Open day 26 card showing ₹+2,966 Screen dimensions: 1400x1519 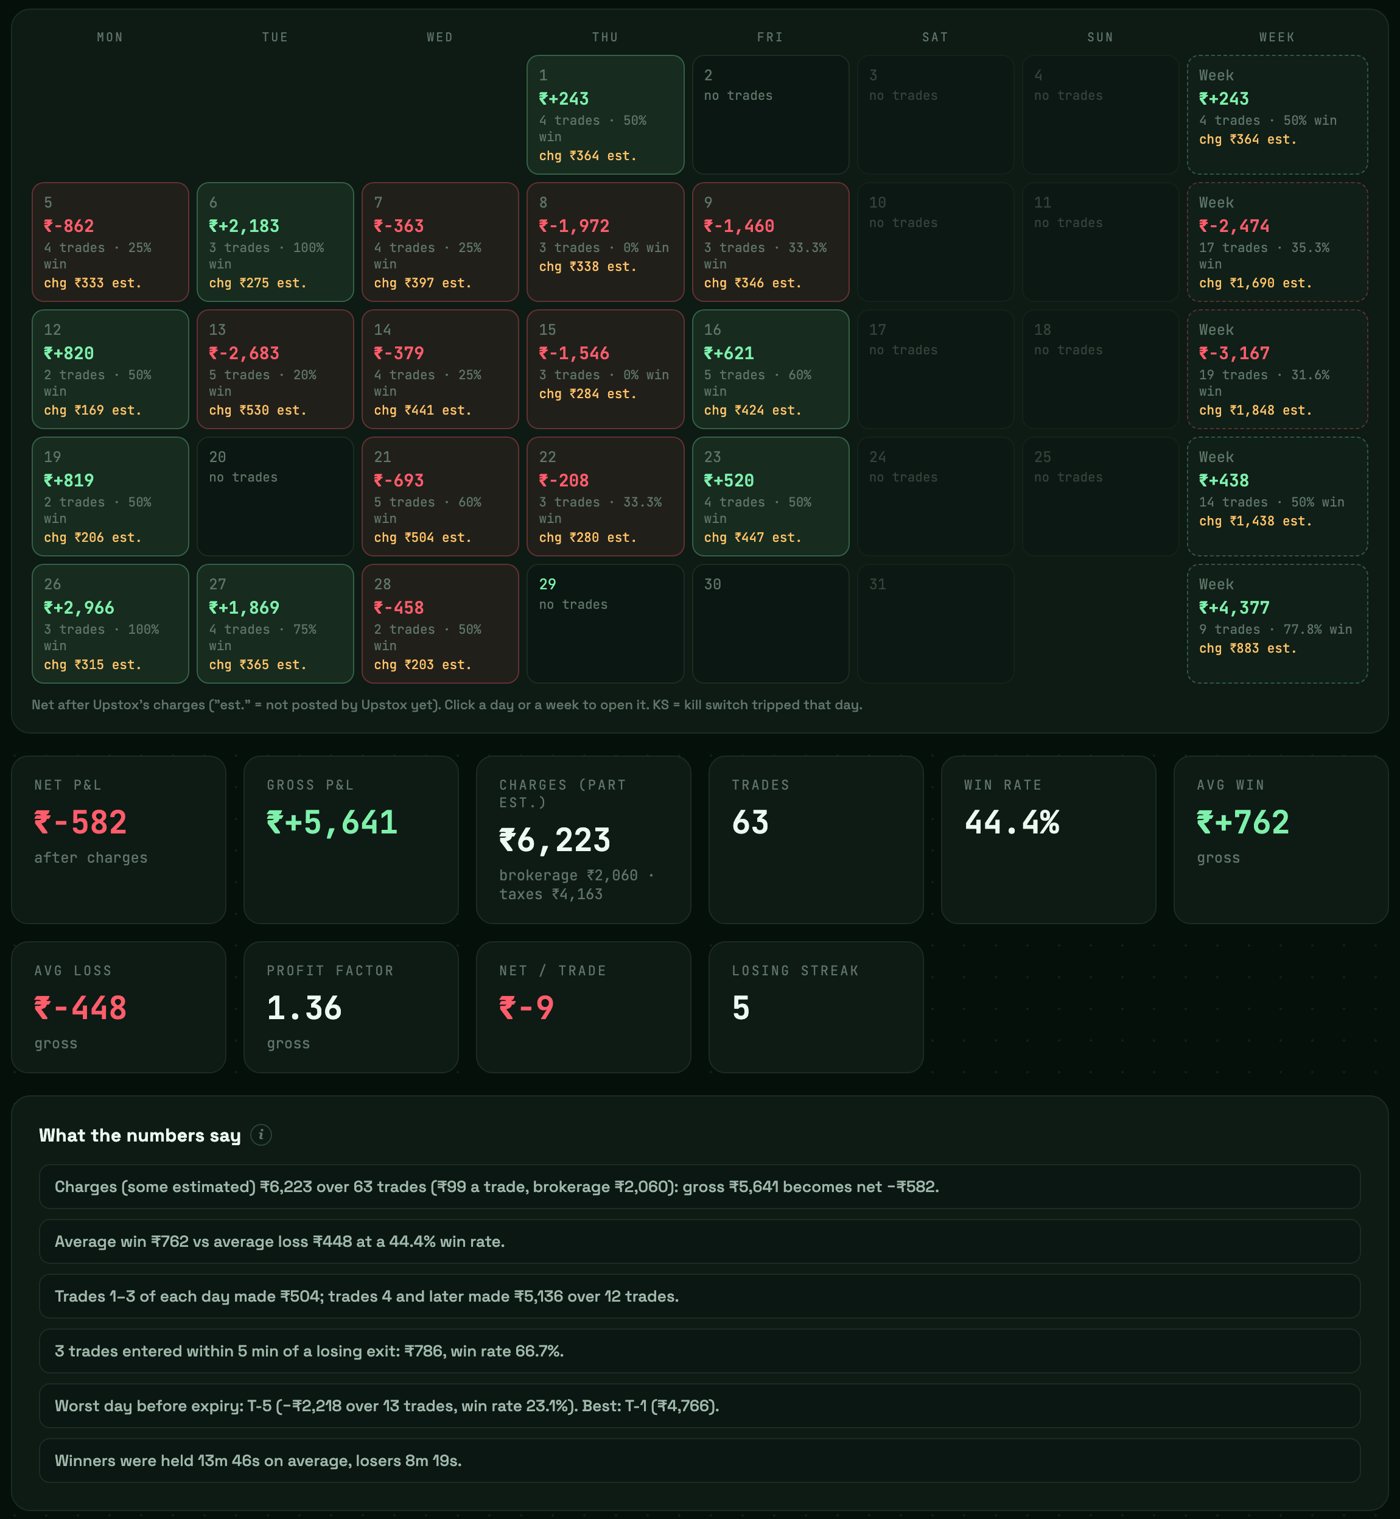pyautogui.click(x=110, y=624)
